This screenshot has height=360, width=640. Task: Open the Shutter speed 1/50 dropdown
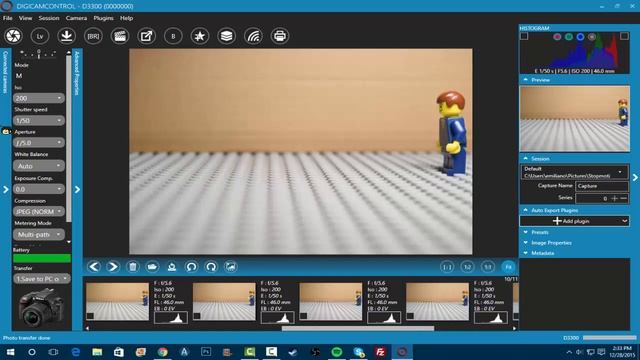39,120
